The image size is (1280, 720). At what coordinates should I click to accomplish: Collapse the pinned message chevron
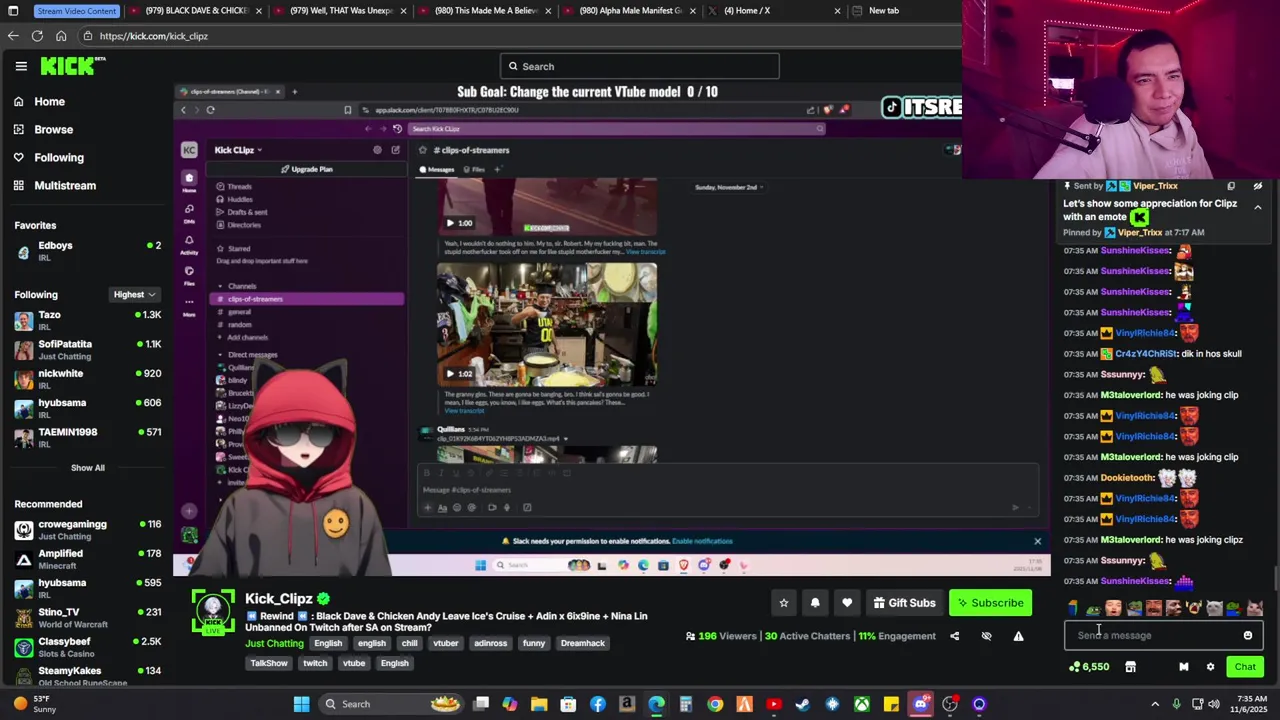1258,208
